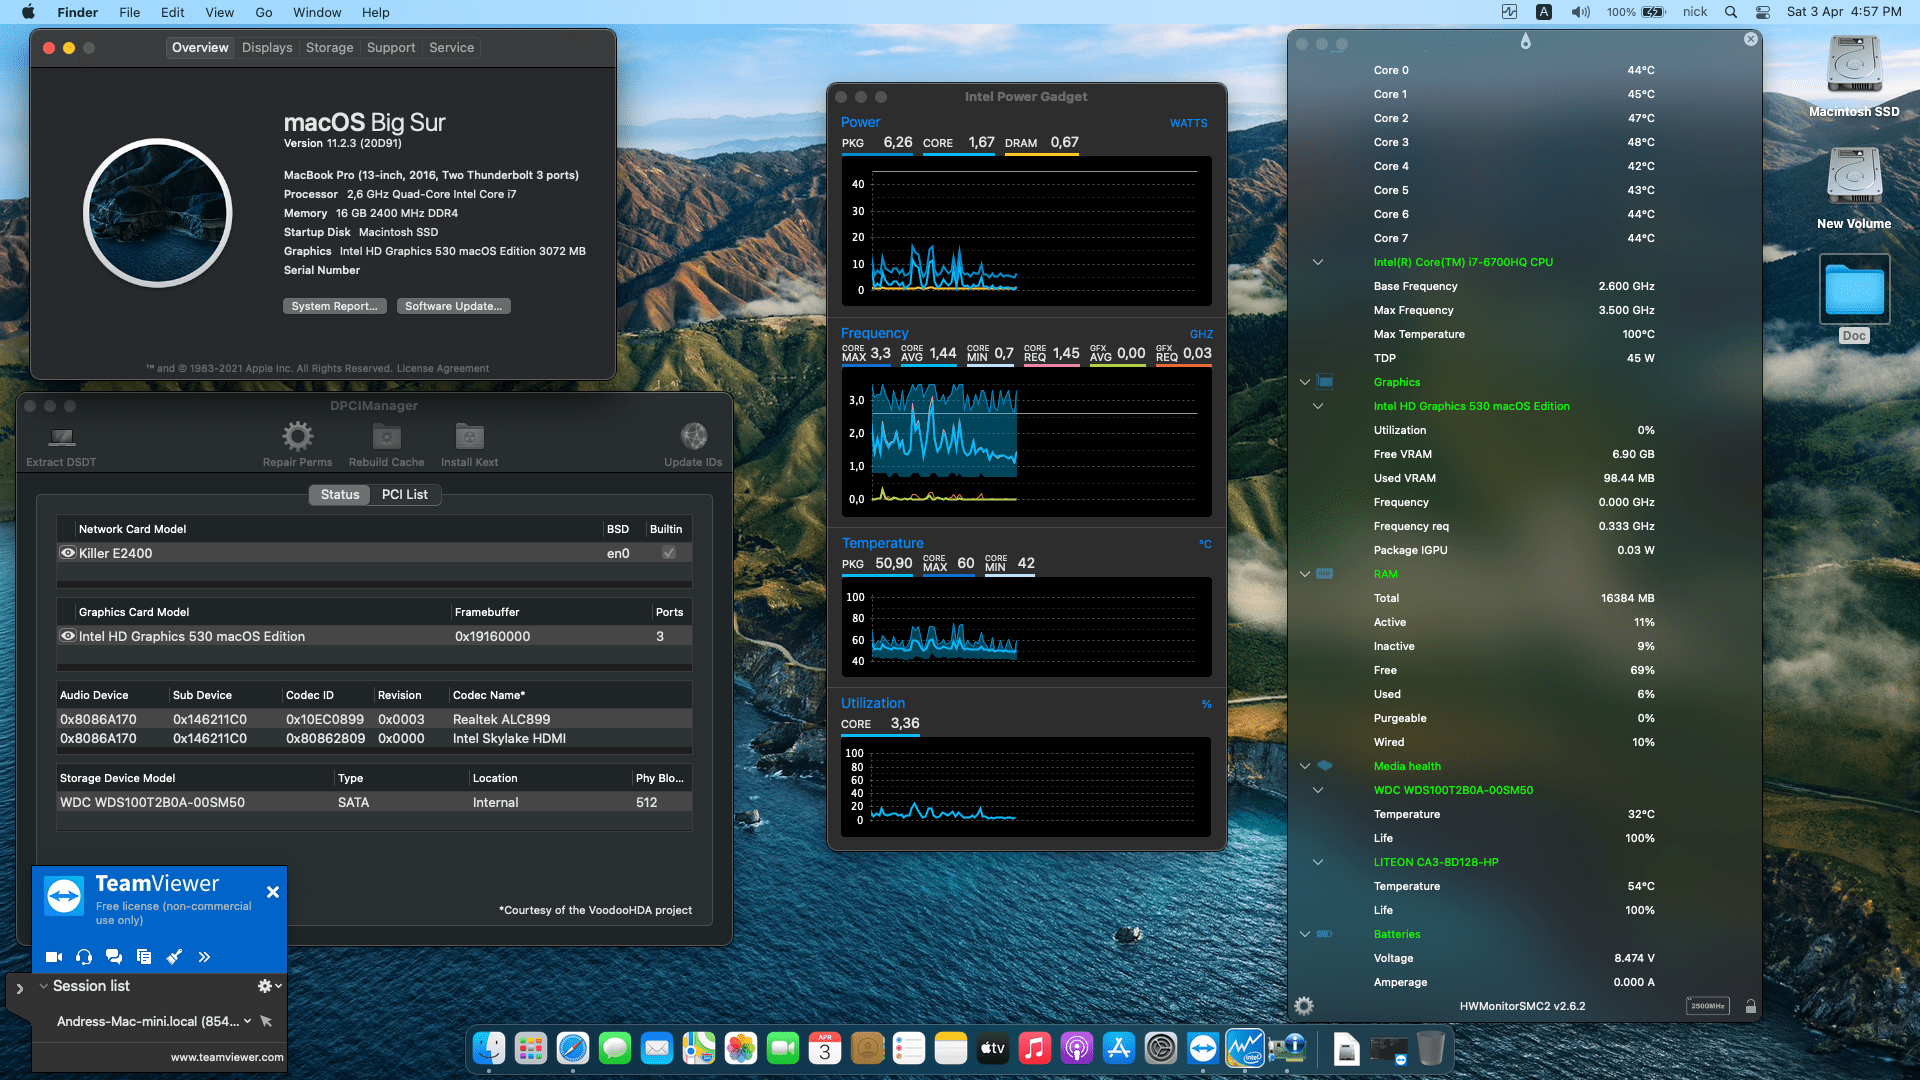
Task: Open App Store from the Dock
Action: (1119, 1048)
